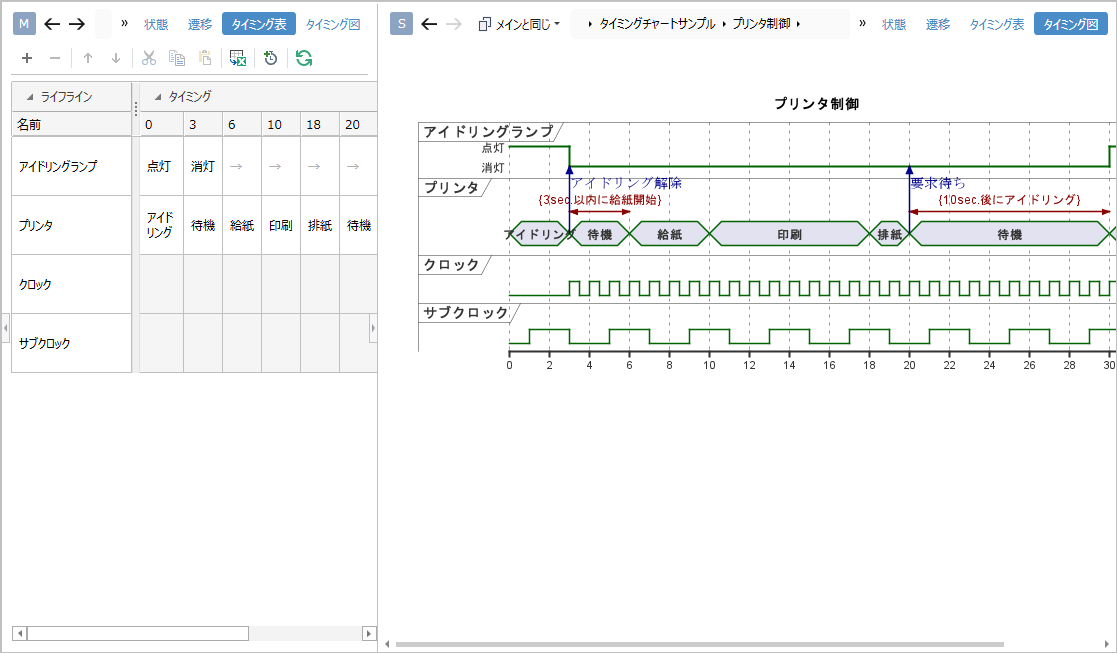
Task: Navigate back with the left arrow in the right panel
Action: tap(429, 23)
